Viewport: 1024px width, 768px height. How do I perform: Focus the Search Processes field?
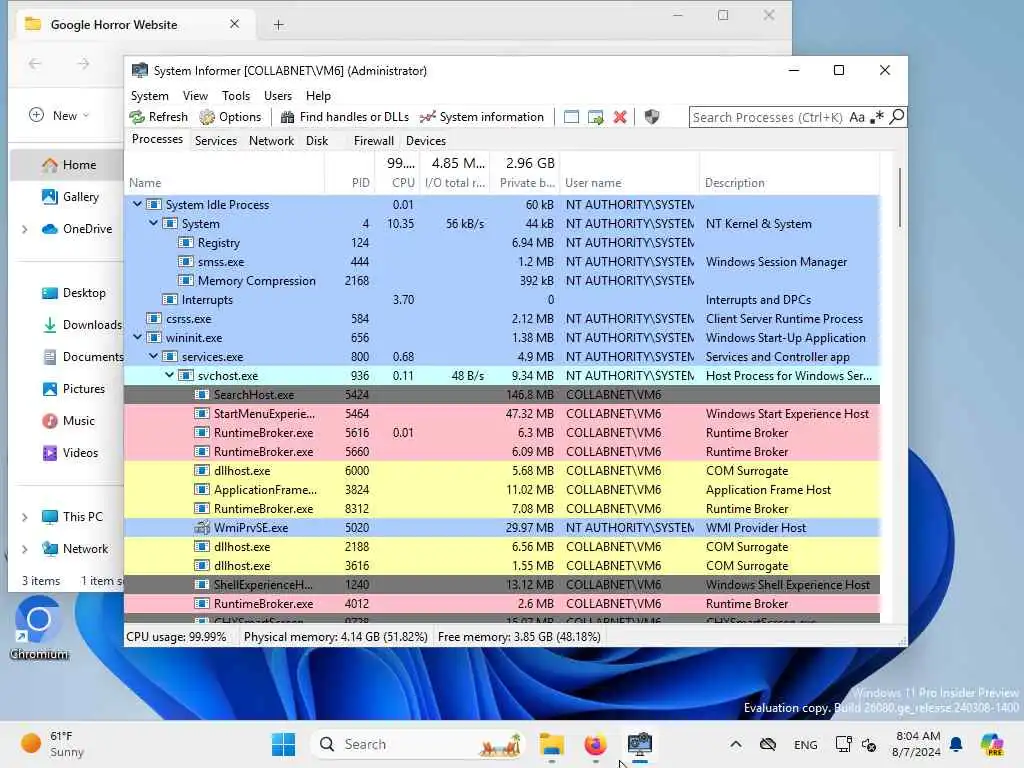(x=768, y=117)
